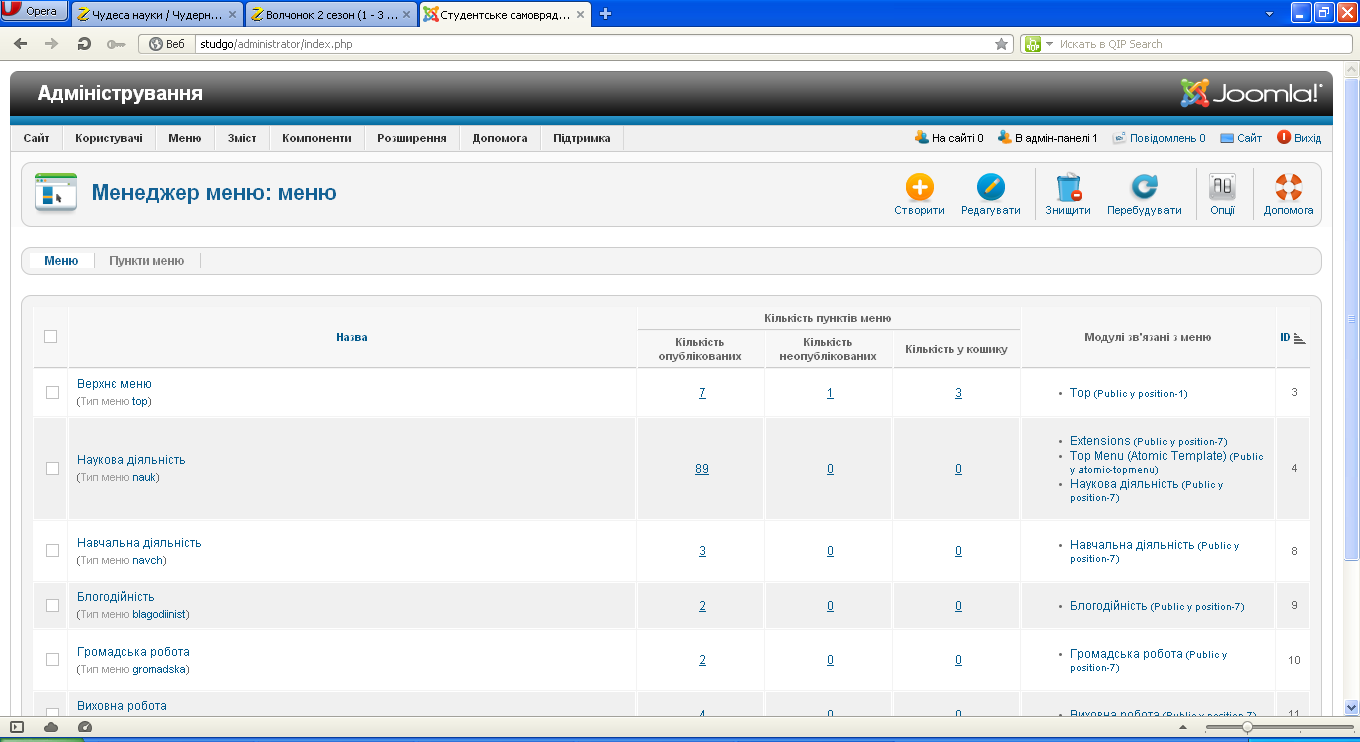Switch to the Пункти меню submenu tab
The image size is (1360, 742).
(147, 260)
